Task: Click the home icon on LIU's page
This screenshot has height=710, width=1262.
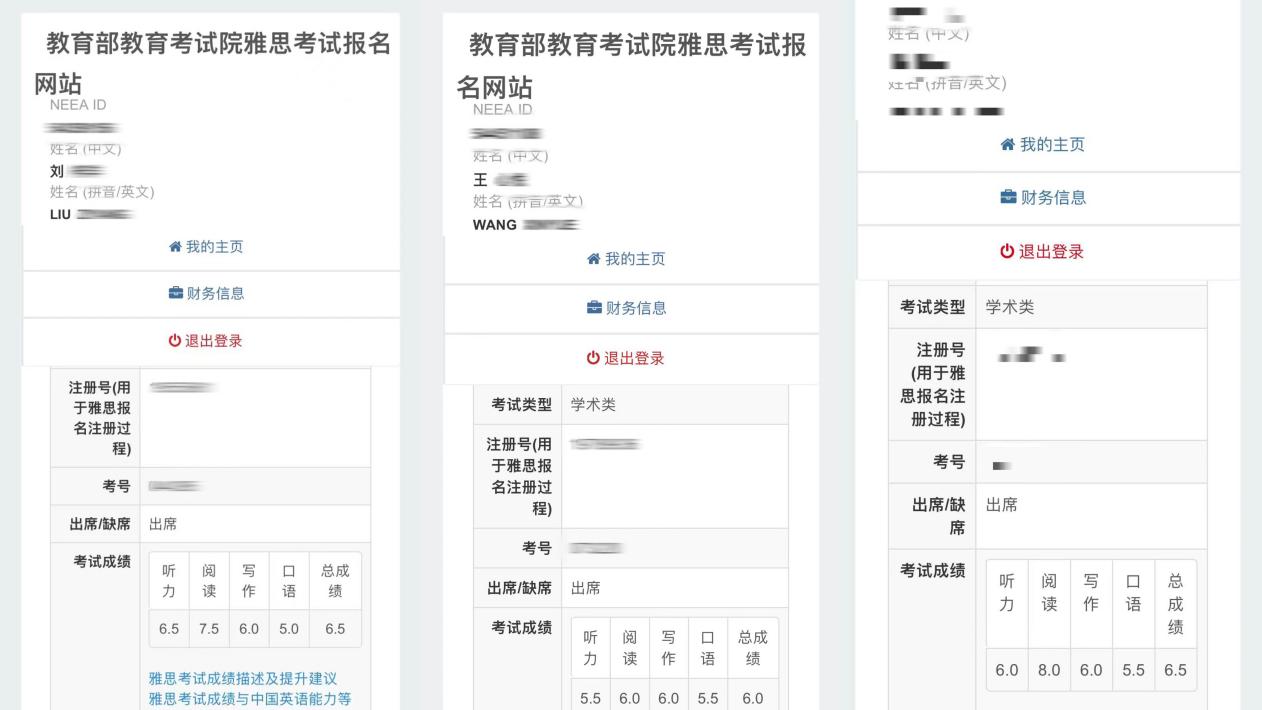Action: pos(175,247)
